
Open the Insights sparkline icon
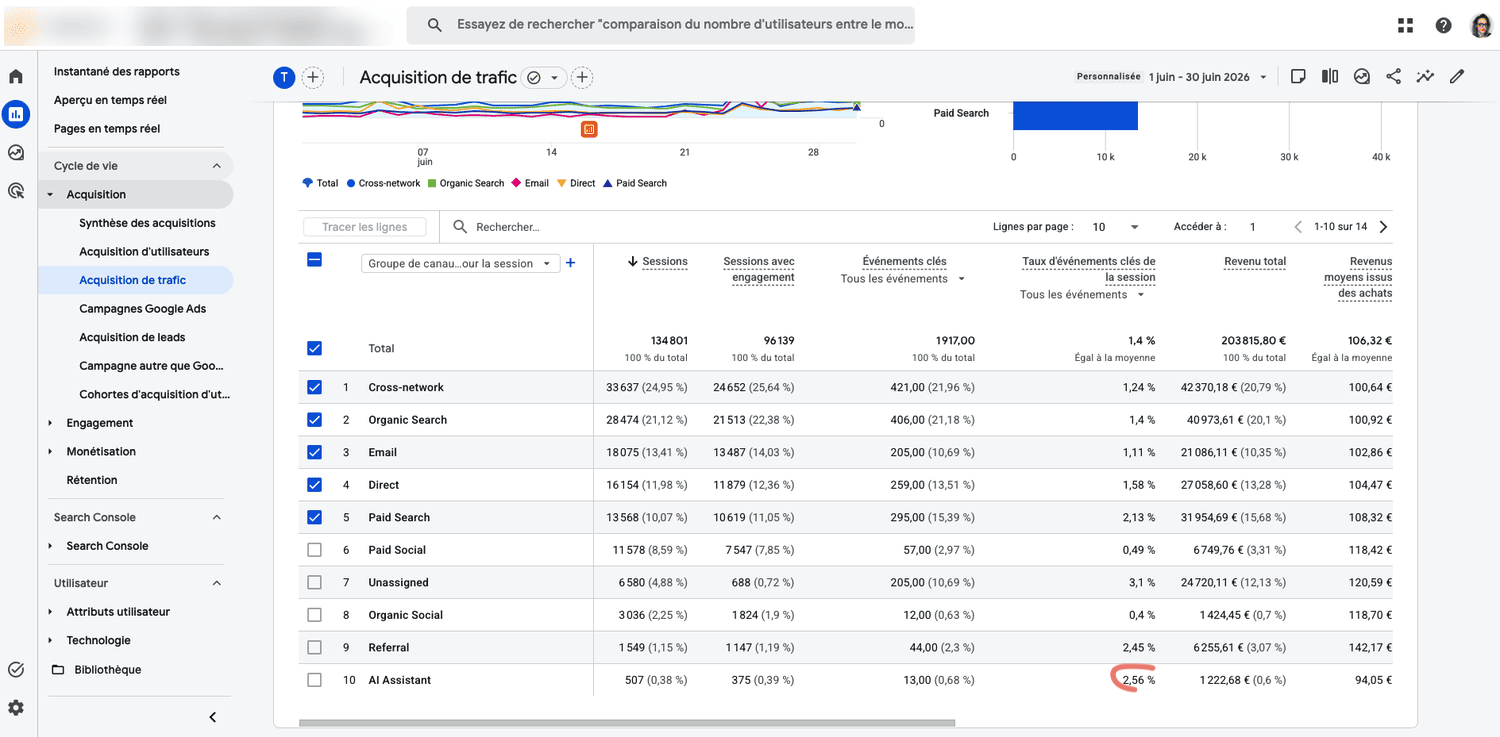point(1425,77)
